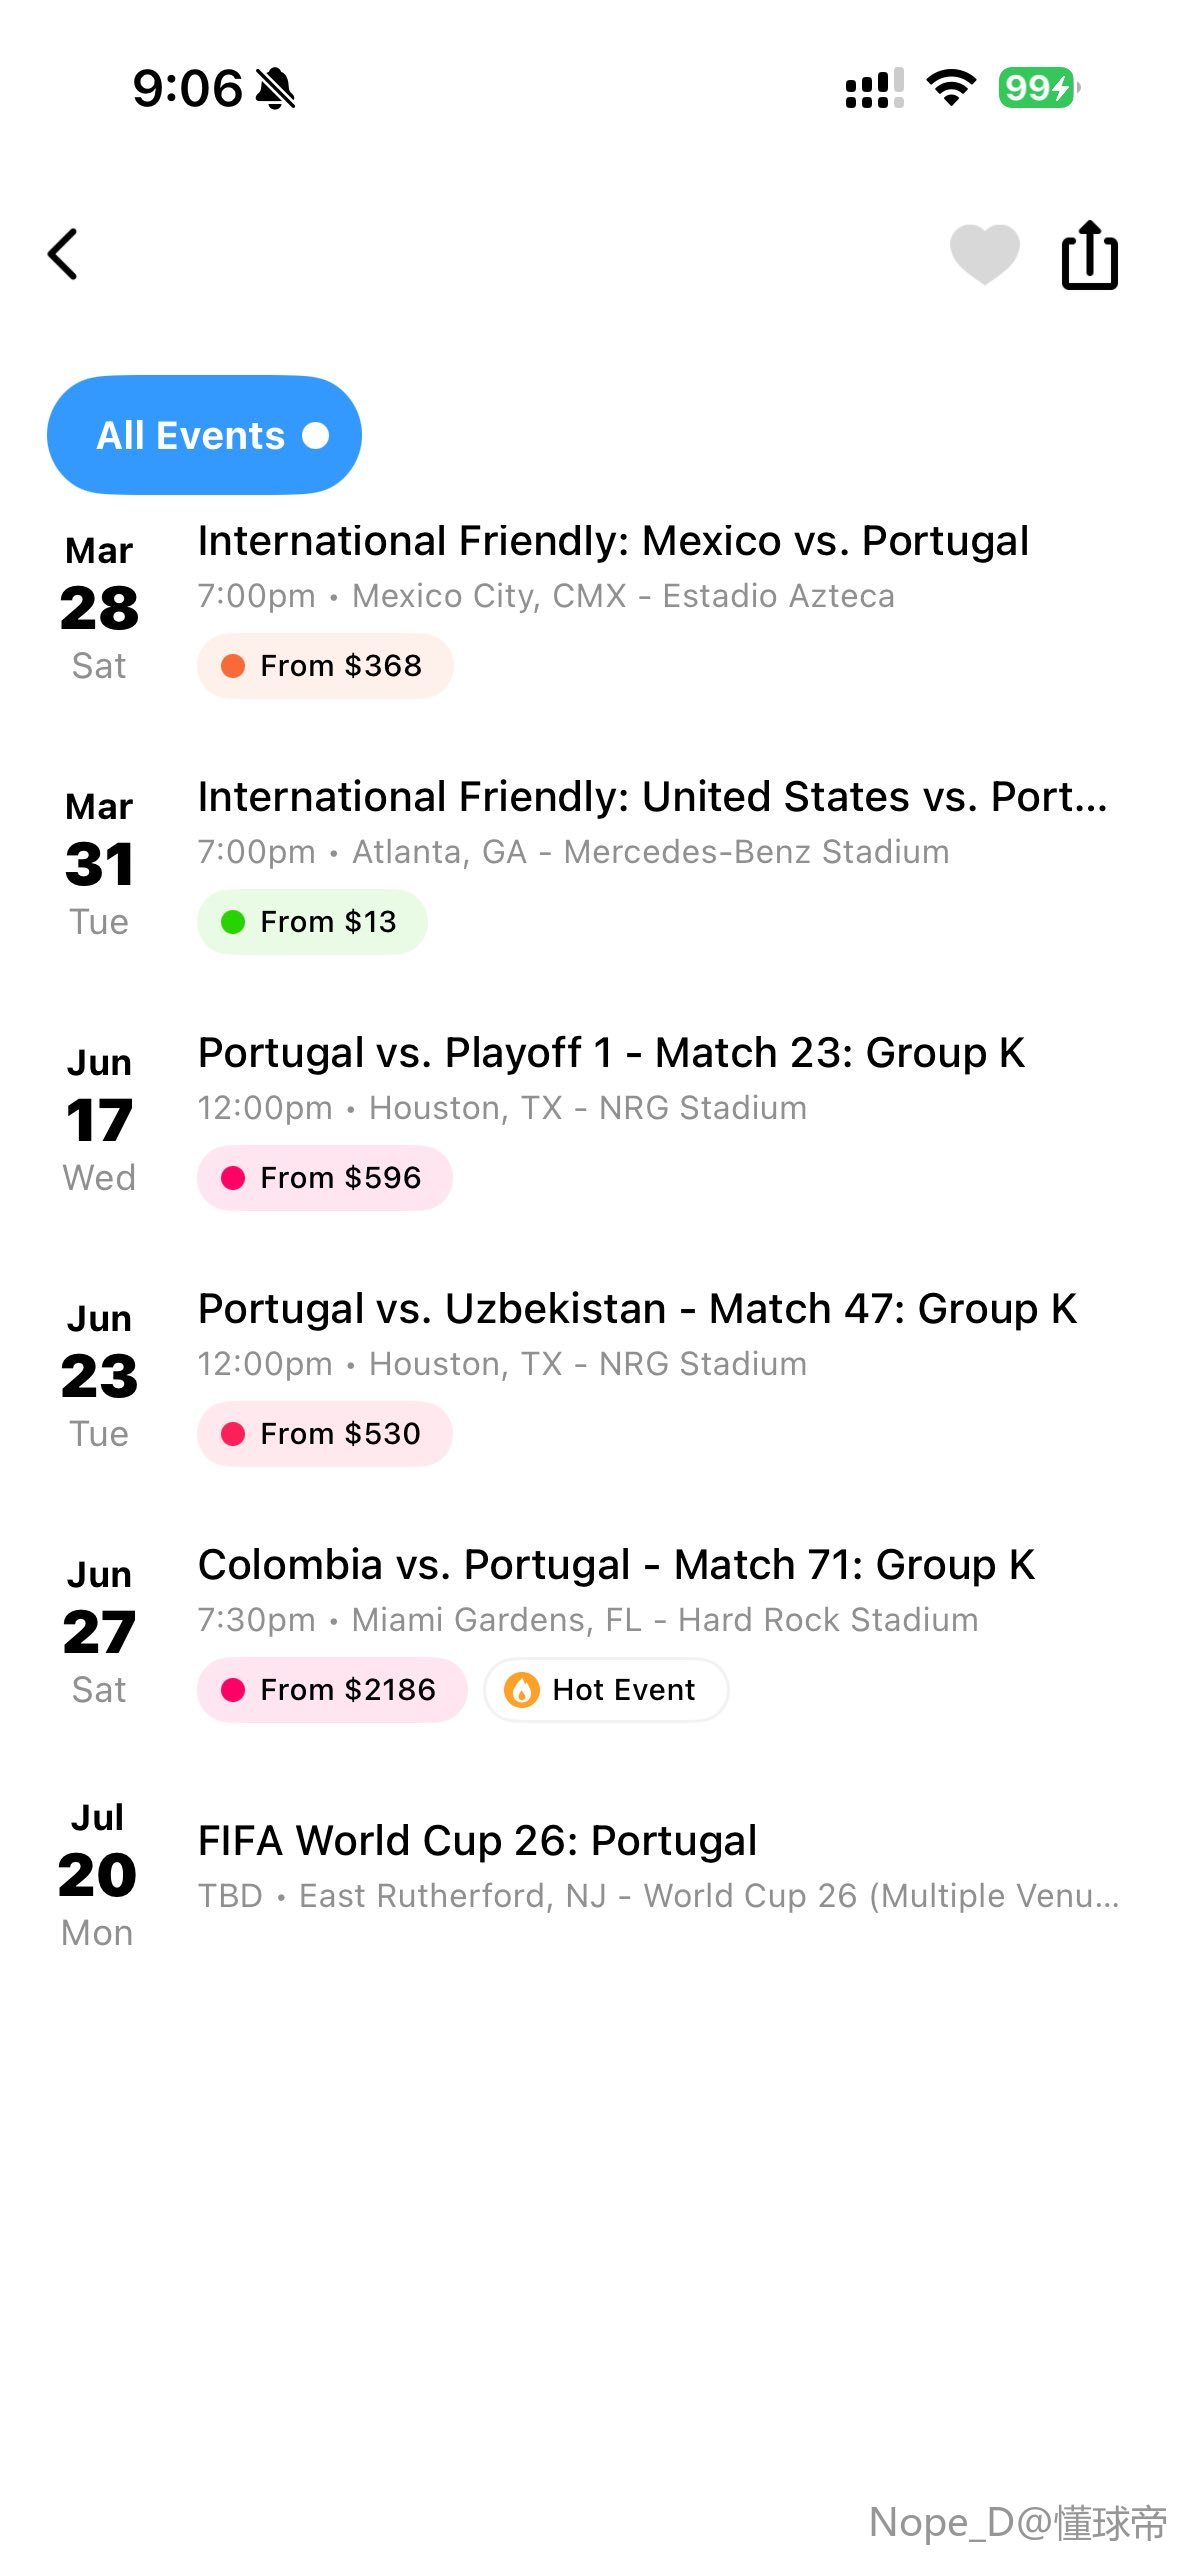Tap the Jul 20 Mon date block
Screen dimensions: 1179x2556
(x=97, y=1875)
